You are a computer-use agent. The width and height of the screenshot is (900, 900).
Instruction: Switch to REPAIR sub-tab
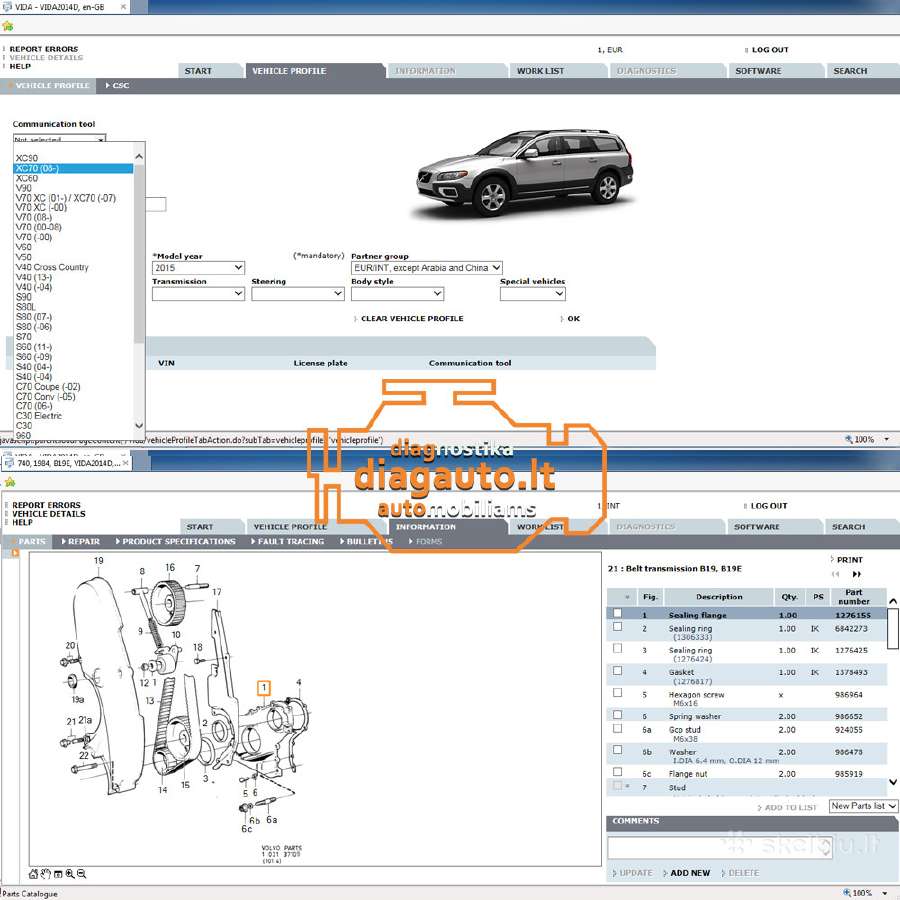[x=80, y=541]
